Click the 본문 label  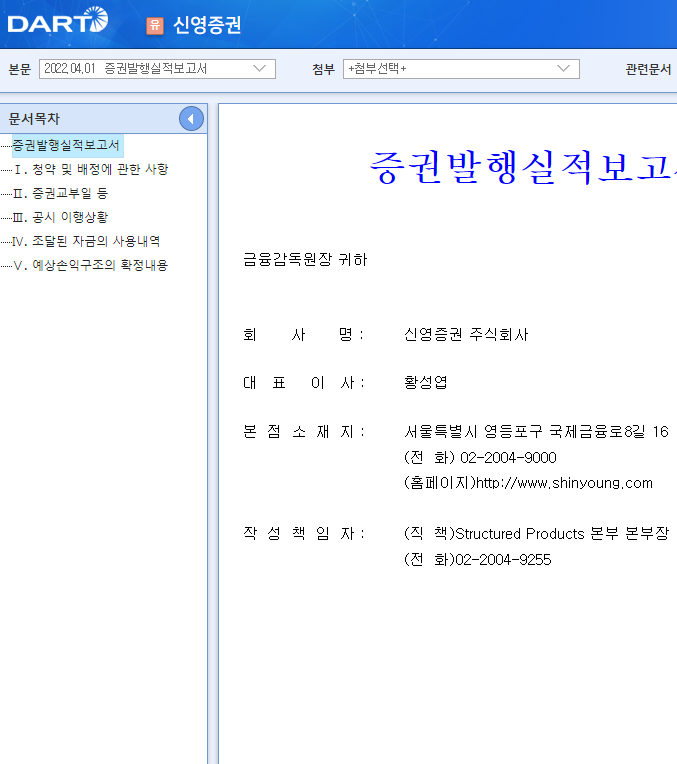tap(20, 69)
